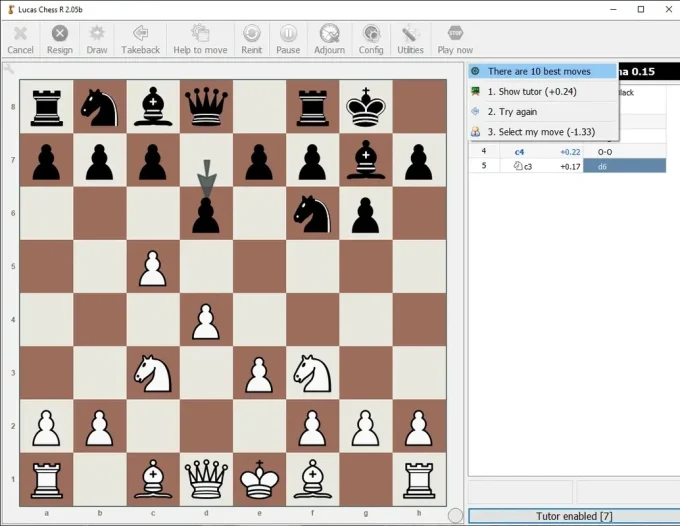Screen dimensions: 680x526
Task: Select the white c4 move entry
Action: pyautogui.click(x=519, y=152)
